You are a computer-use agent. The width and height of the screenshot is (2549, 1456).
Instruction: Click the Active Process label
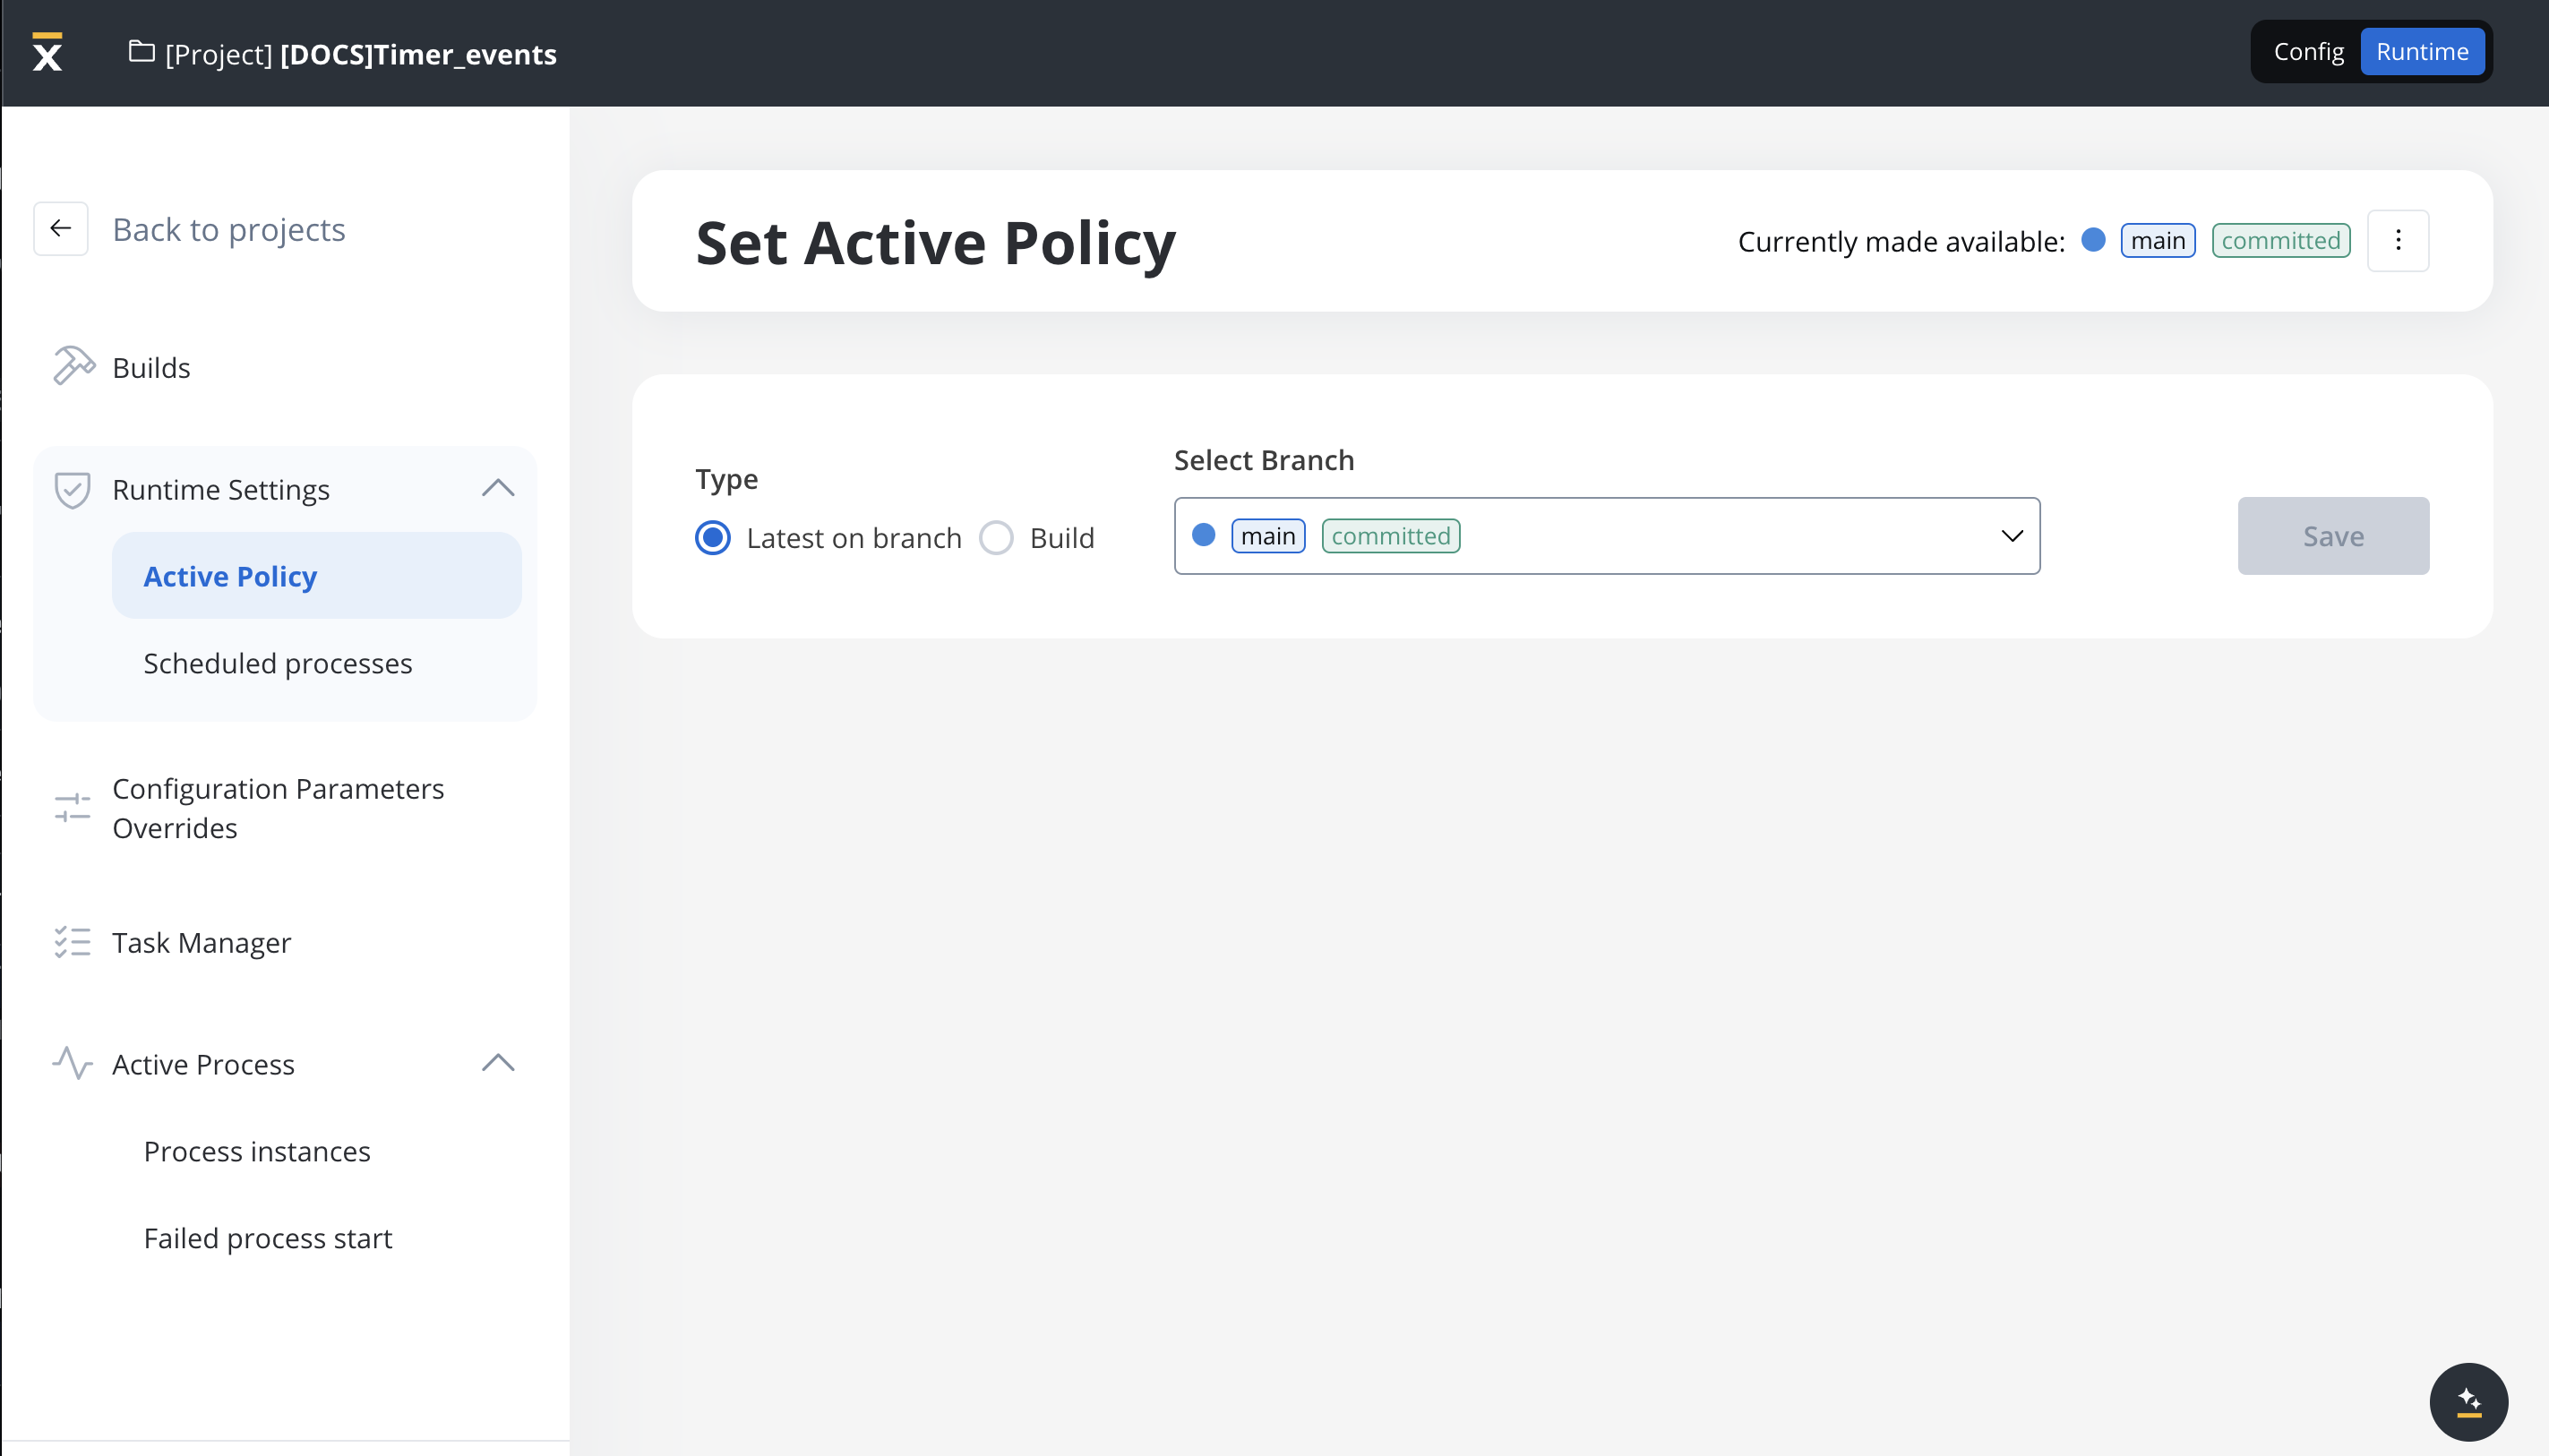(203, 1064)
